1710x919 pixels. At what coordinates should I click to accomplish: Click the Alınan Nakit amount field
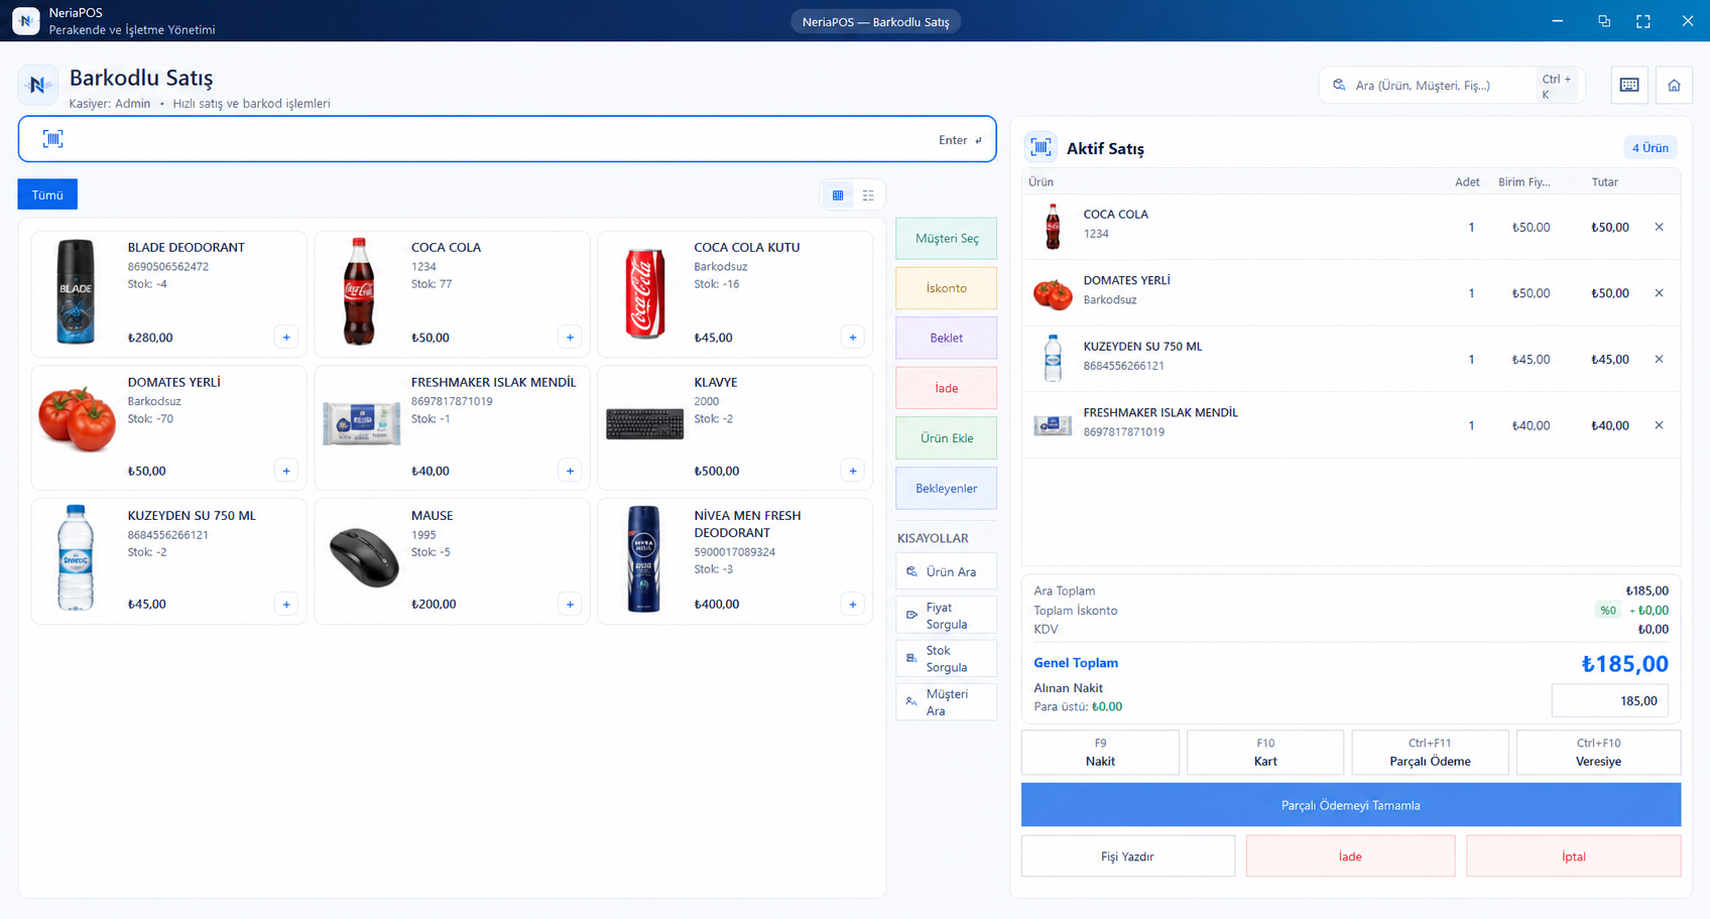click(1610, 701)
